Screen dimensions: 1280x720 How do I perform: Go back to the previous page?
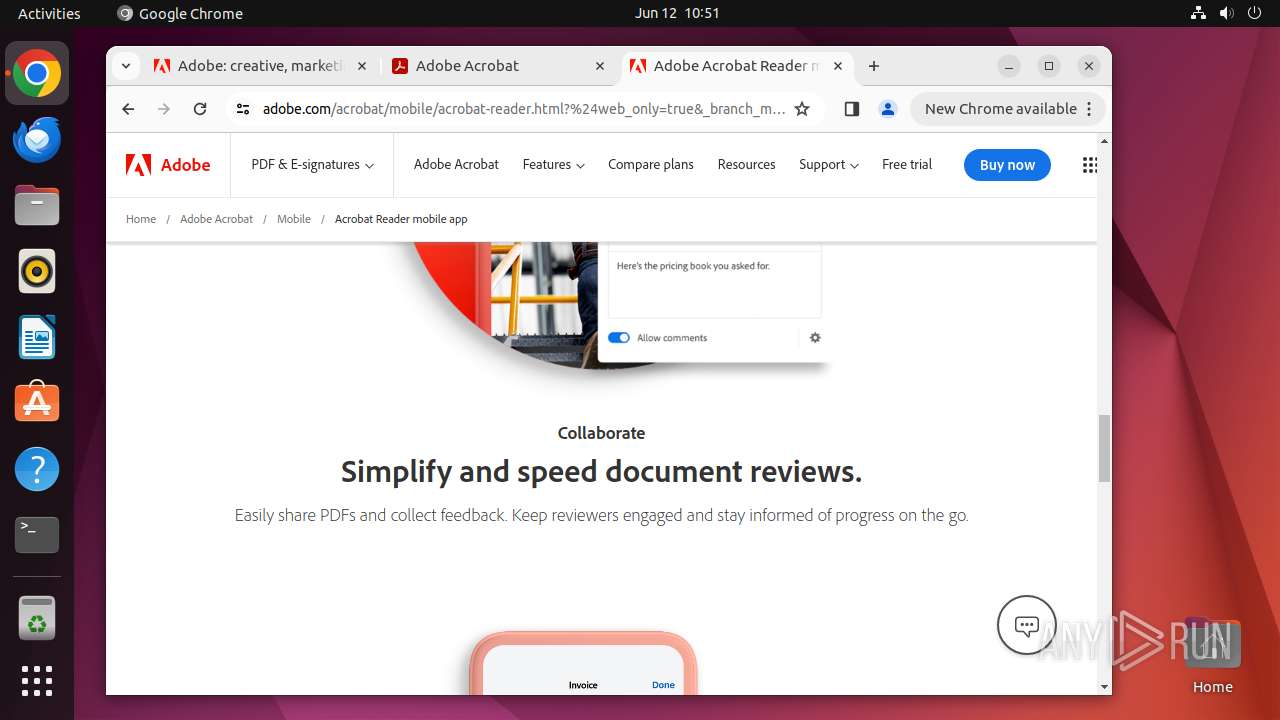(x=128, y=109)
